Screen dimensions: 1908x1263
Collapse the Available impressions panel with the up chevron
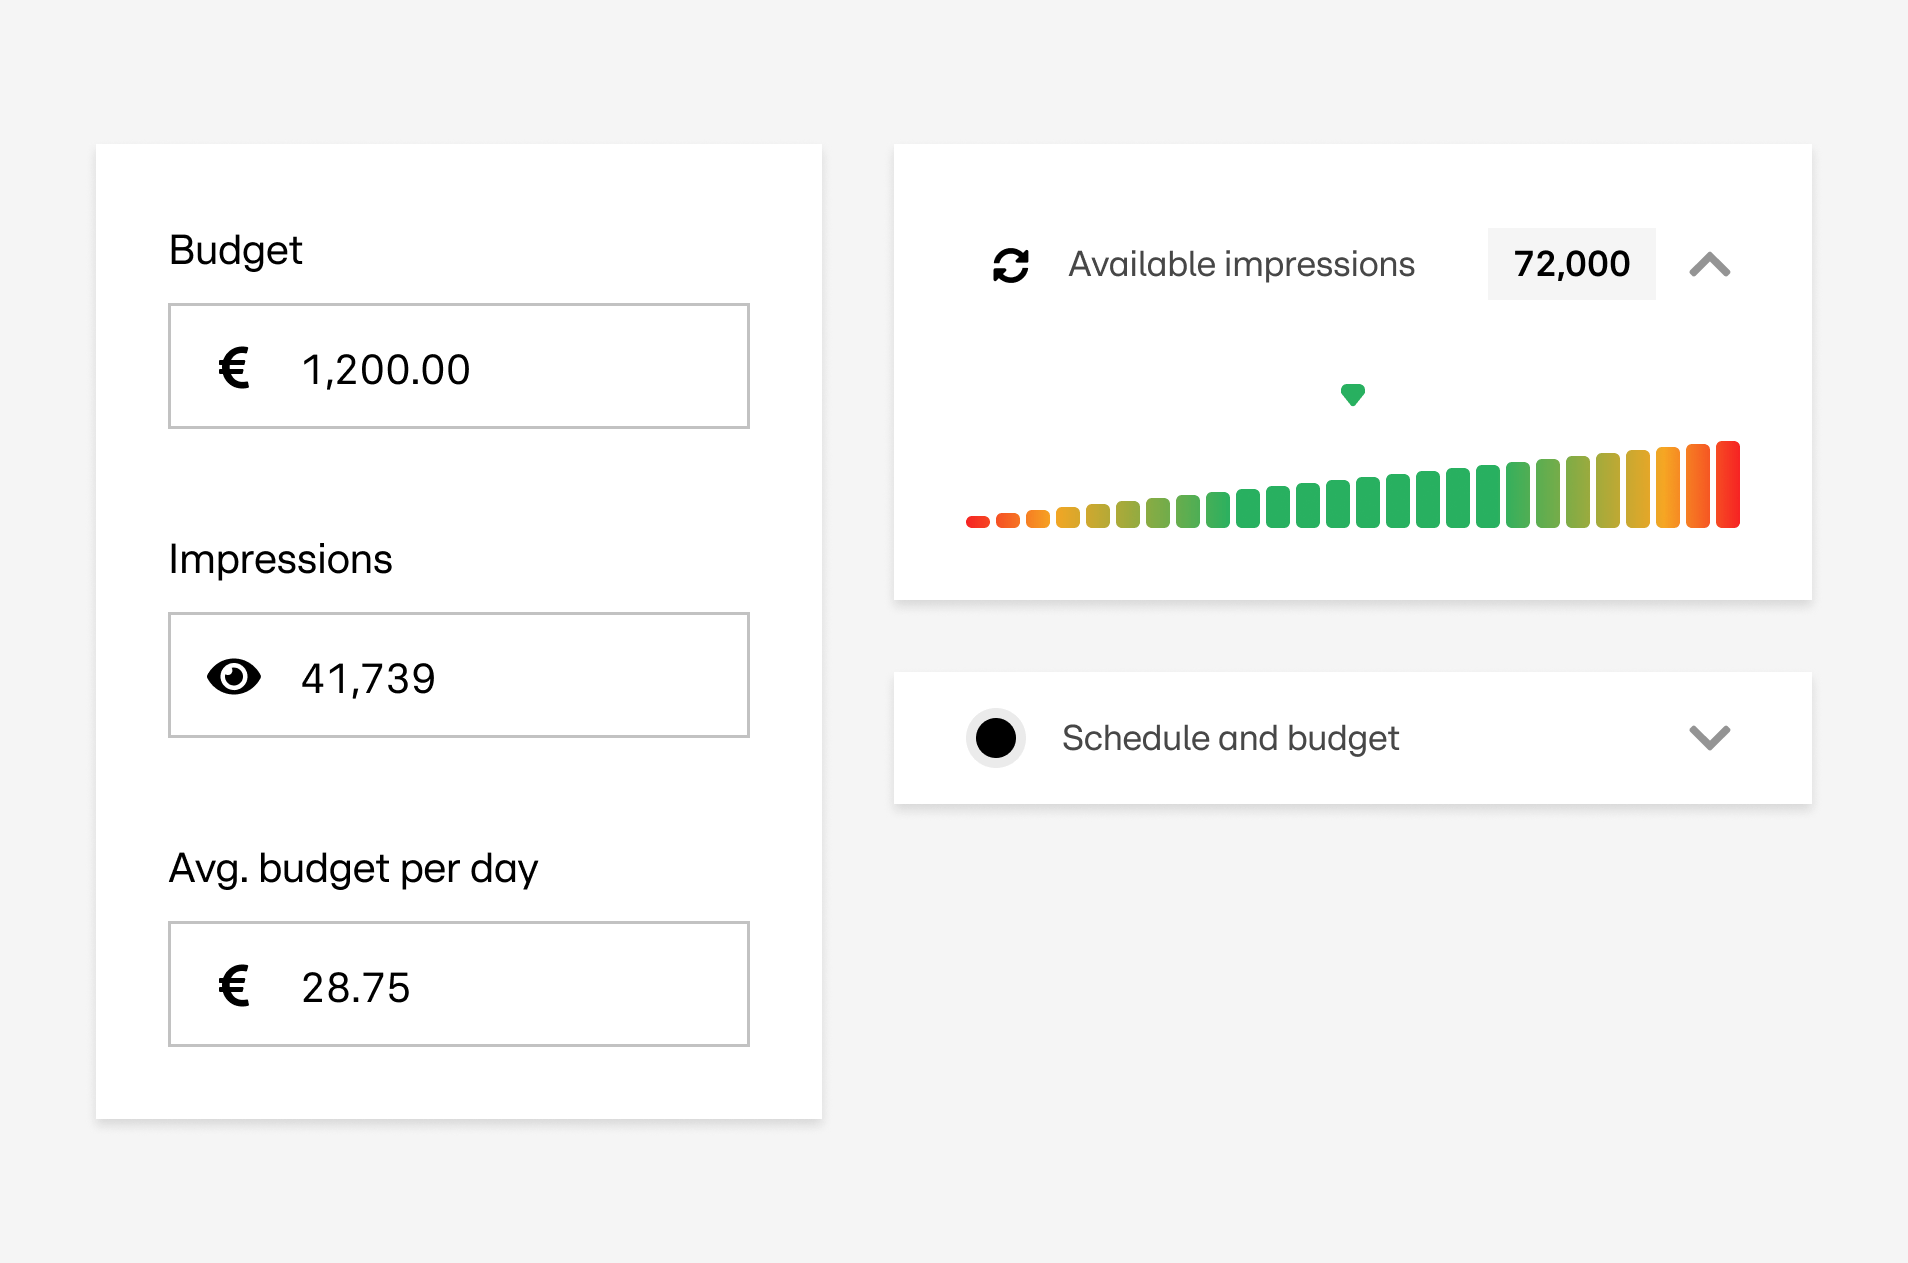1709,265
